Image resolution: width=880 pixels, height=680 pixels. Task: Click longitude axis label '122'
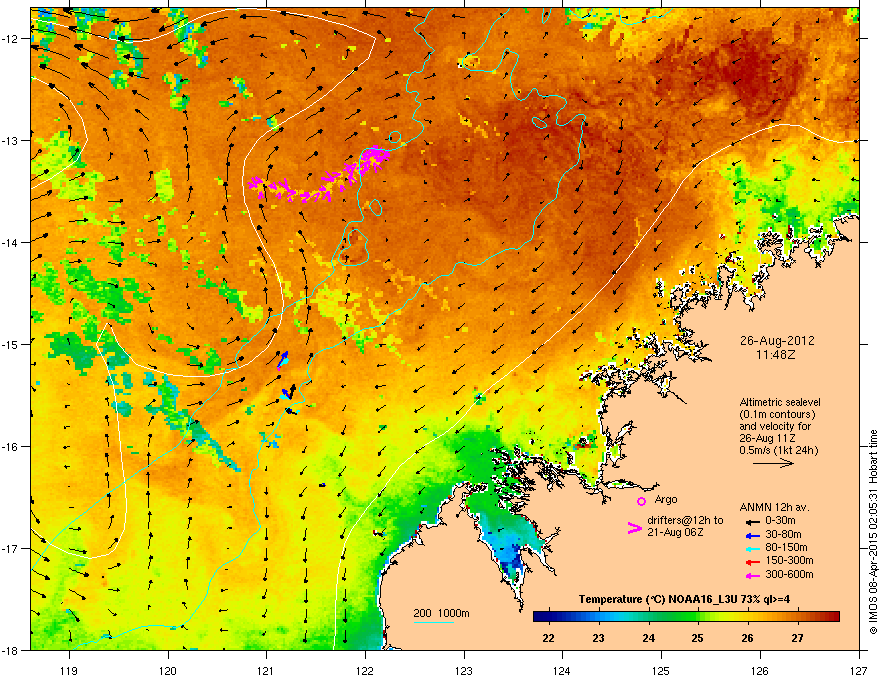[365, 670]
